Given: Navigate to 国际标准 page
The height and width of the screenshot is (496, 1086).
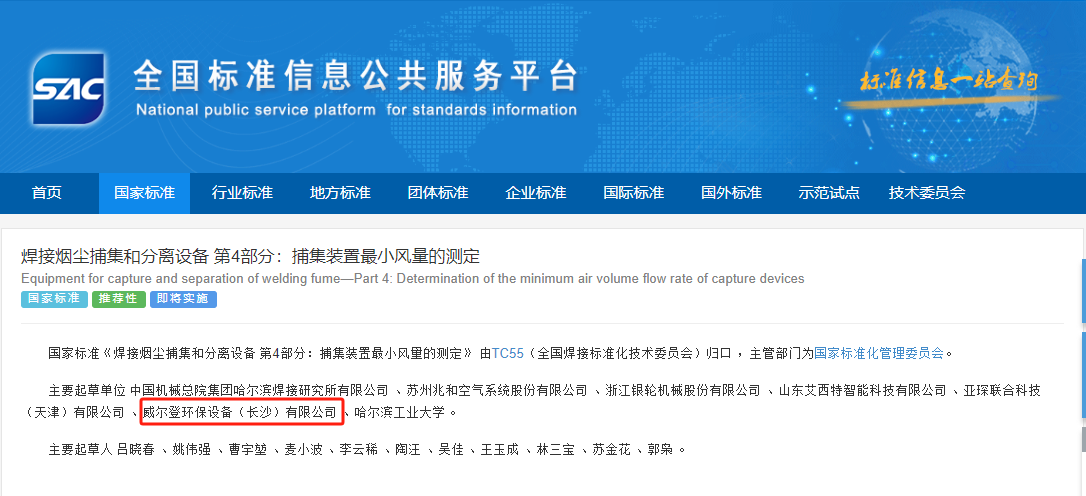Looking at the screenshot, I should [x=634, y=193].
